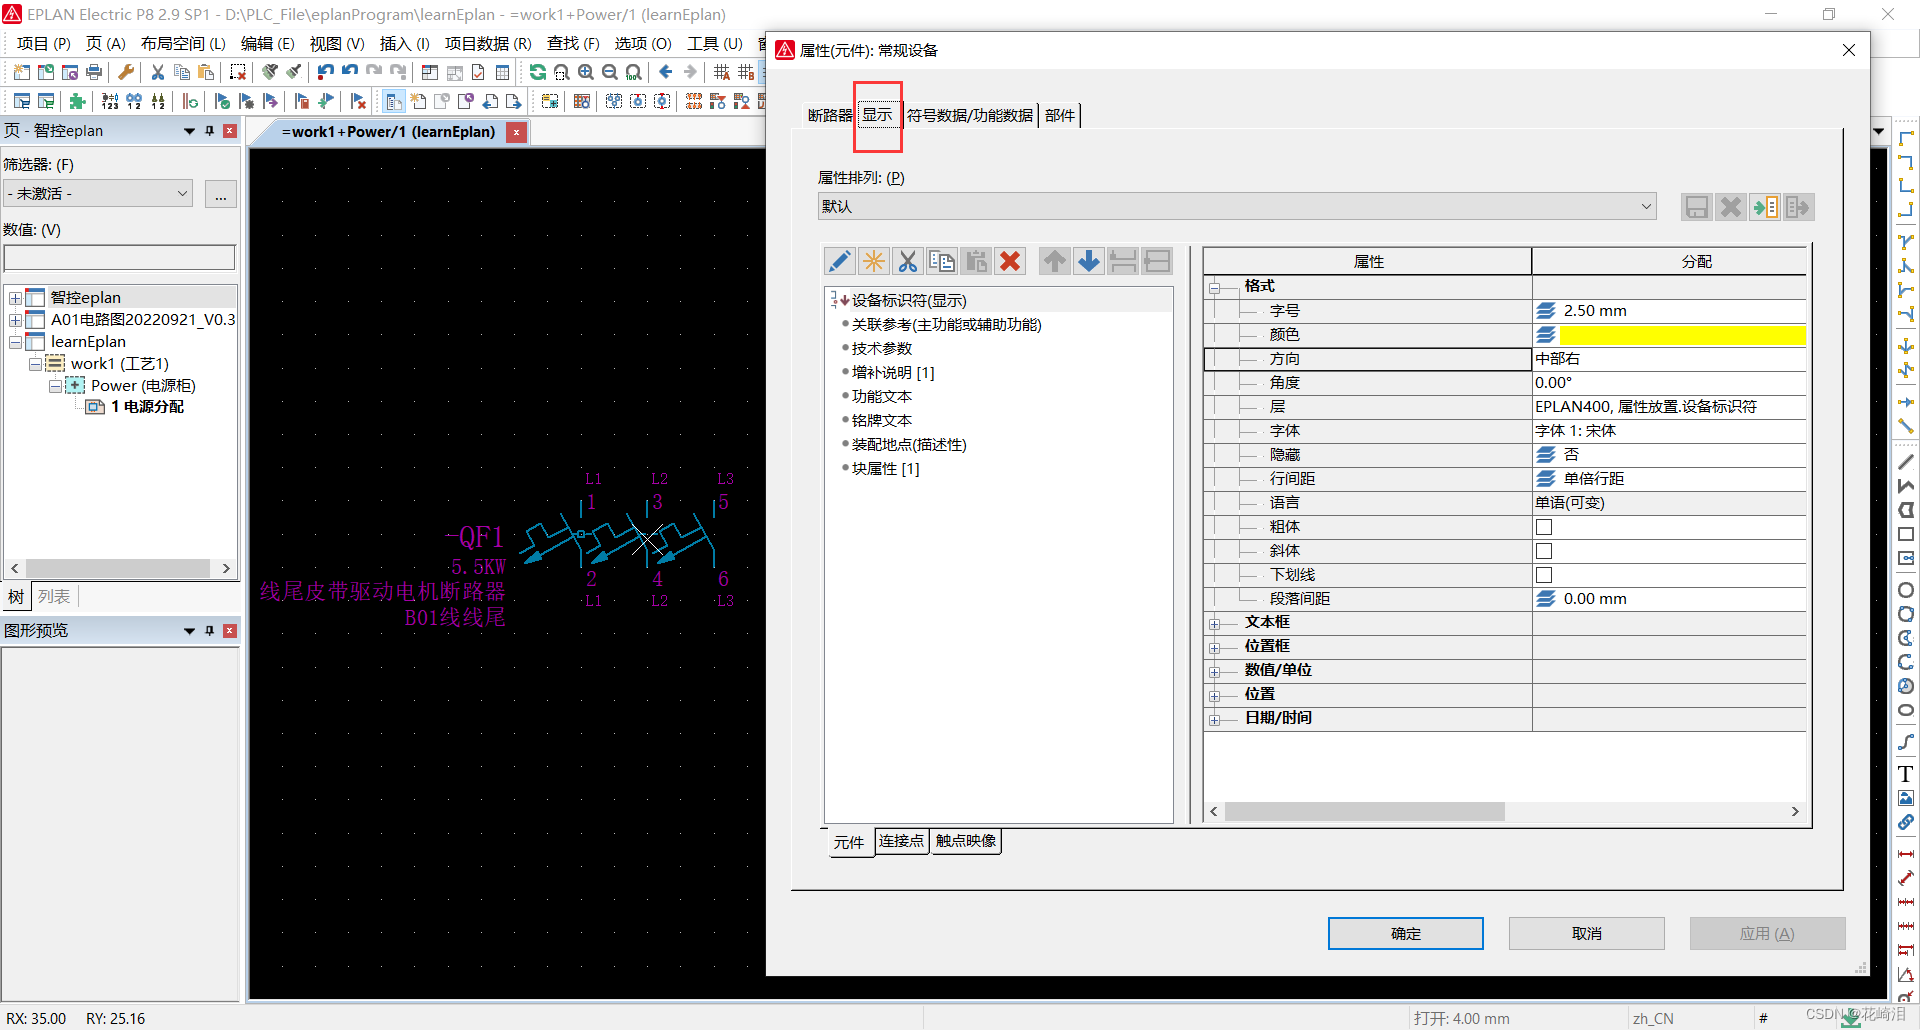Click the 字体 value 字体 1: 宋体
Image resolution: width=1920 pixels, height=1030 pixels.
click(1670, 431)
